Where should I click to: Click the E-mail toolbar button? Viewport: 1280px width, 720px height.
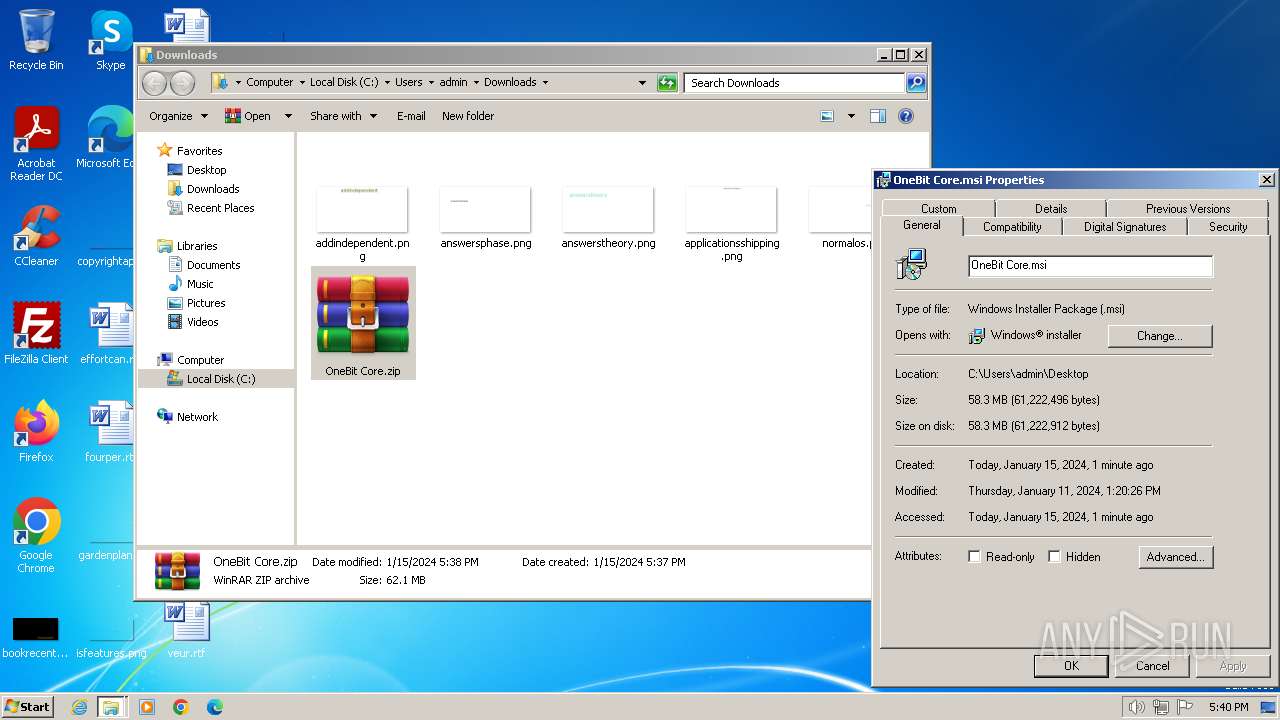click(411, 116)
